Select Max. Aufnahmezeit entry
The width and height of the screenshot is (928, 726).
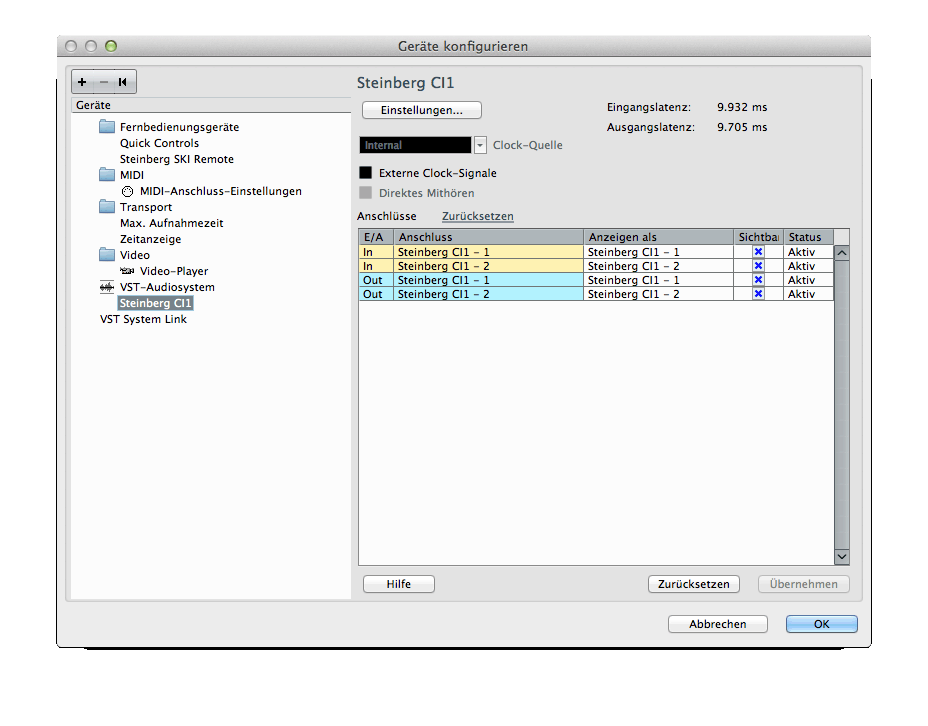click(172, 223)
